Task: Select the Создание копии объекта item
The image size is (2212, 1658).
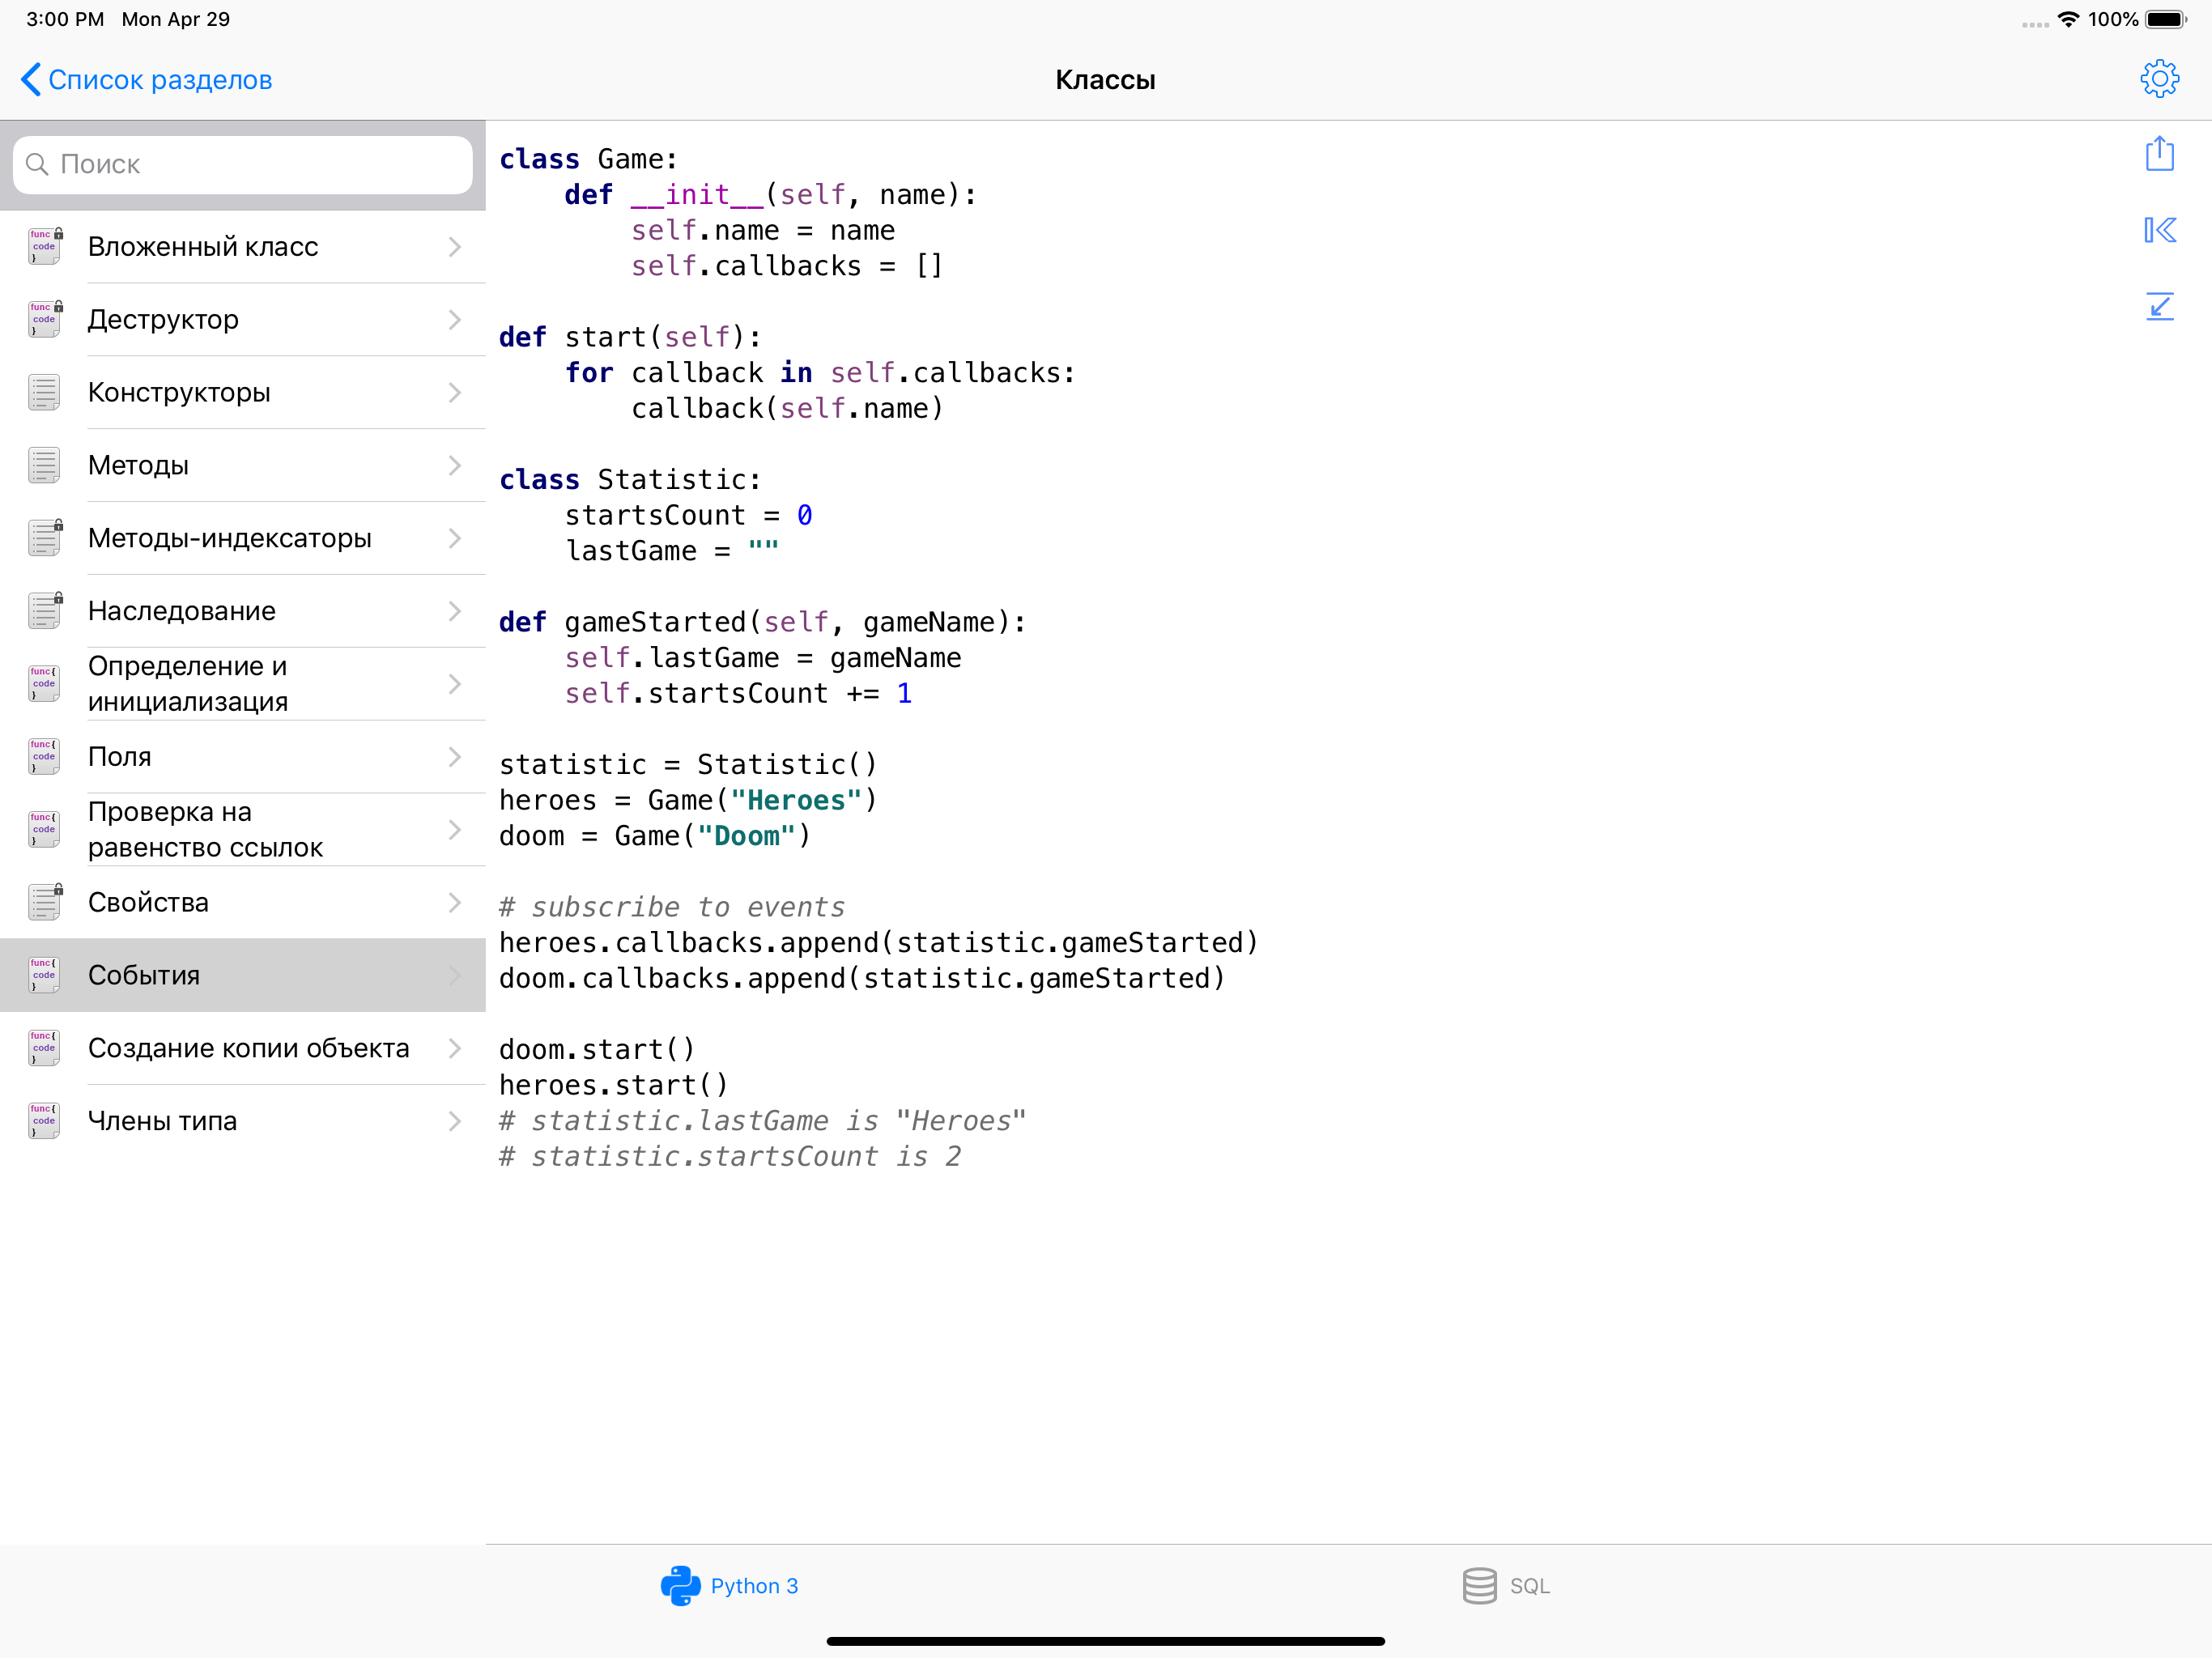Action: tap(248, 1048)
